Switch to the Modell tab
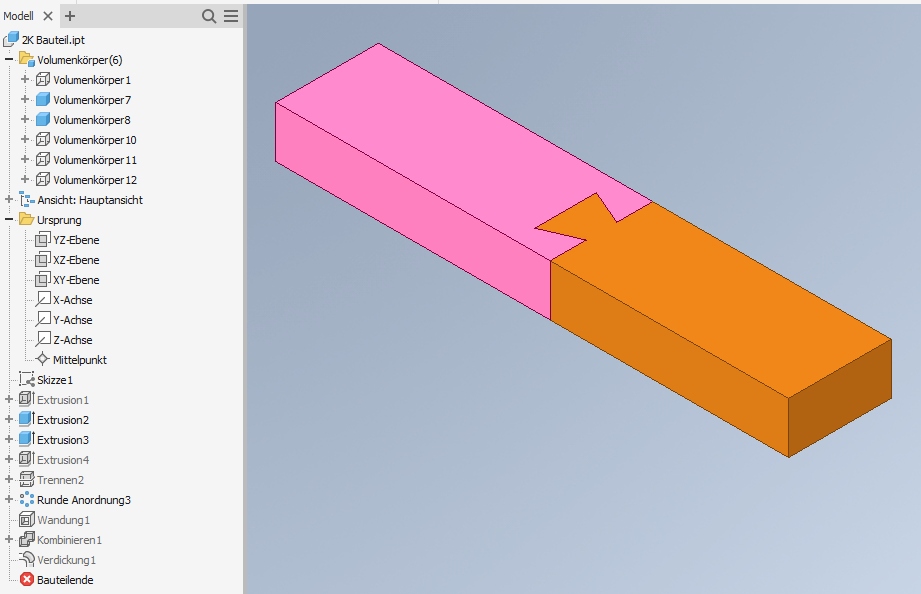 tap(18, 16)
